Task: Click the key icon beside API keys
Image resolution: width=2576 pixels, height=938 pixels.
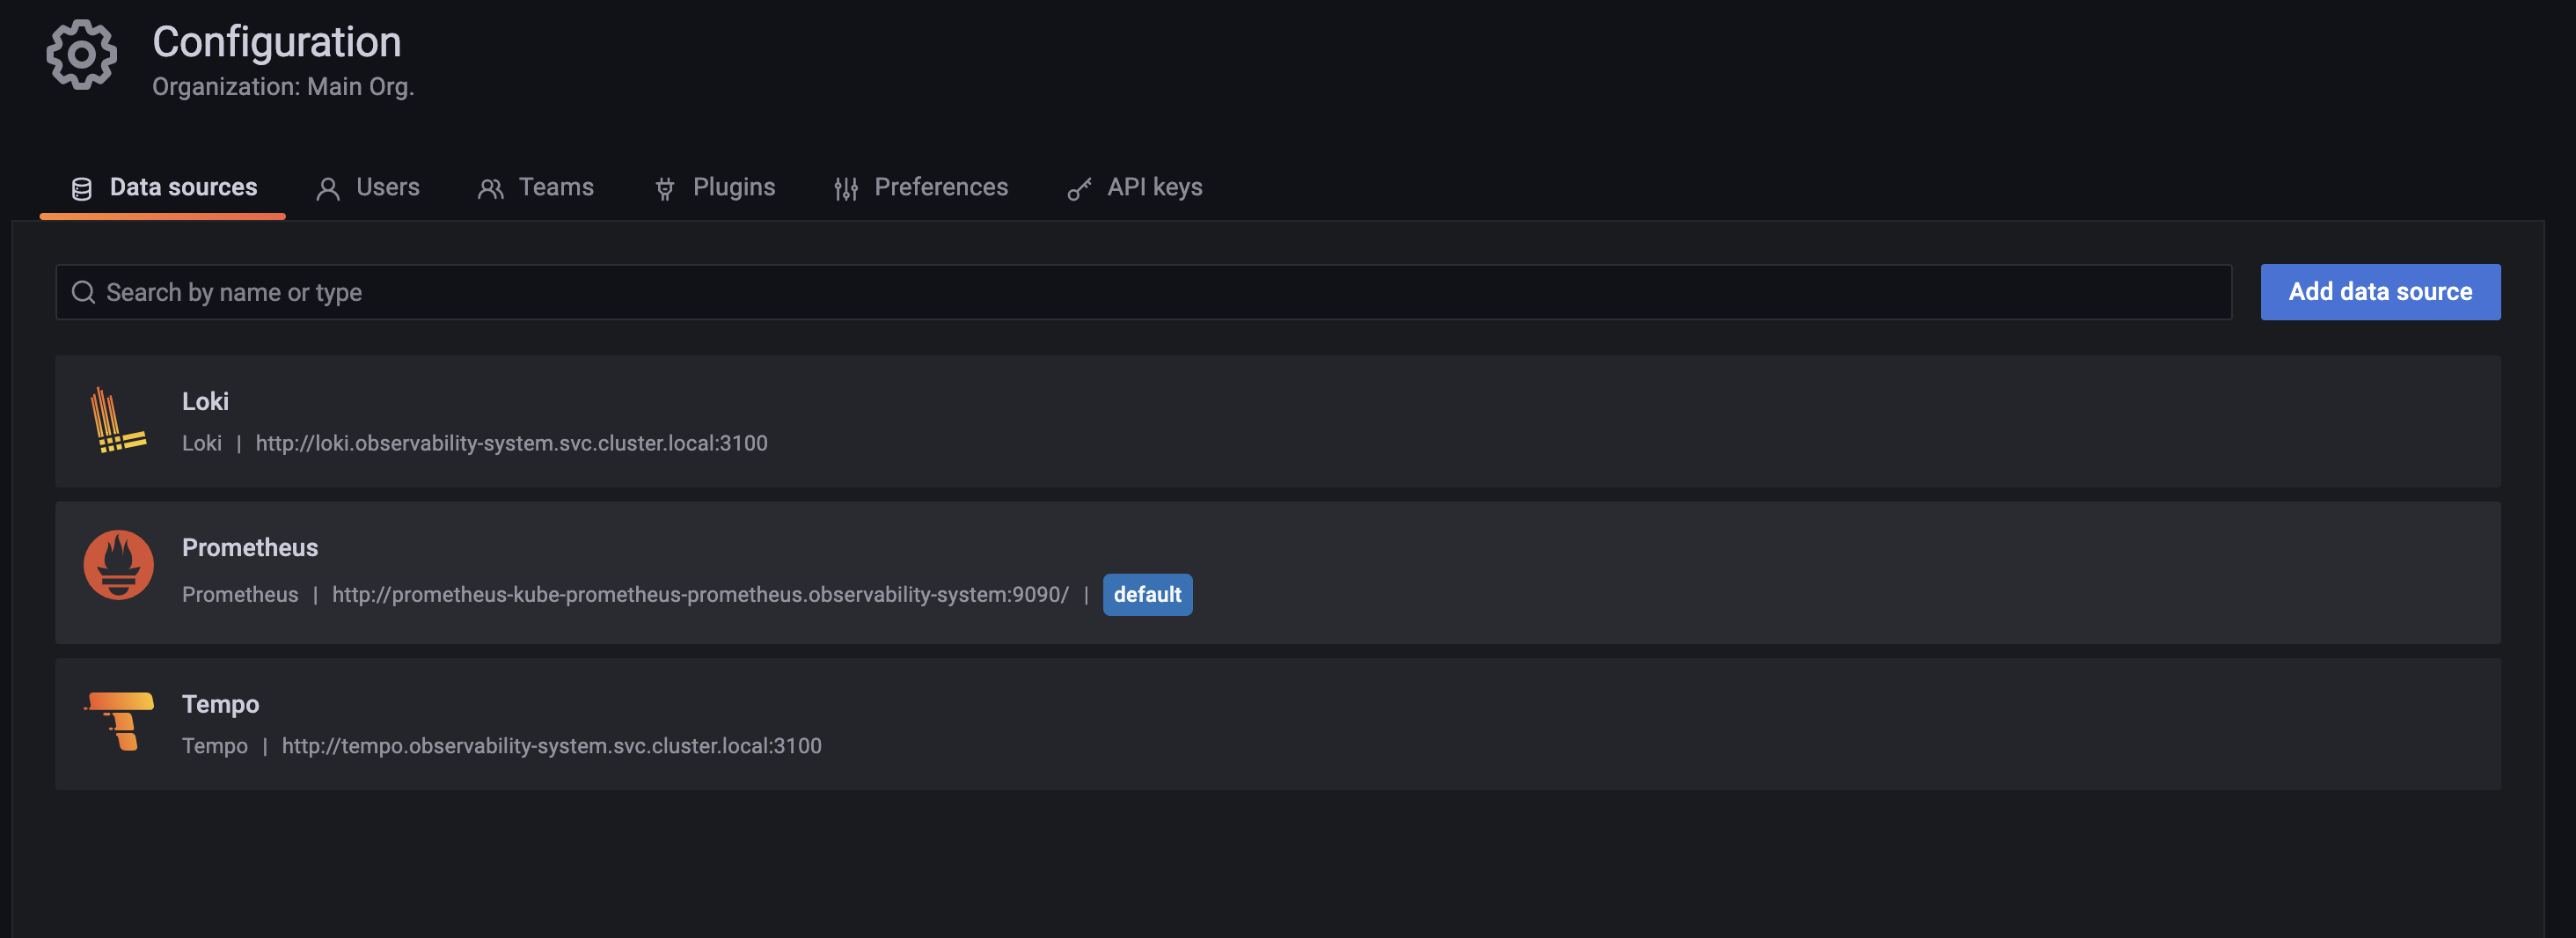Action: click(x=1079, y=188)
